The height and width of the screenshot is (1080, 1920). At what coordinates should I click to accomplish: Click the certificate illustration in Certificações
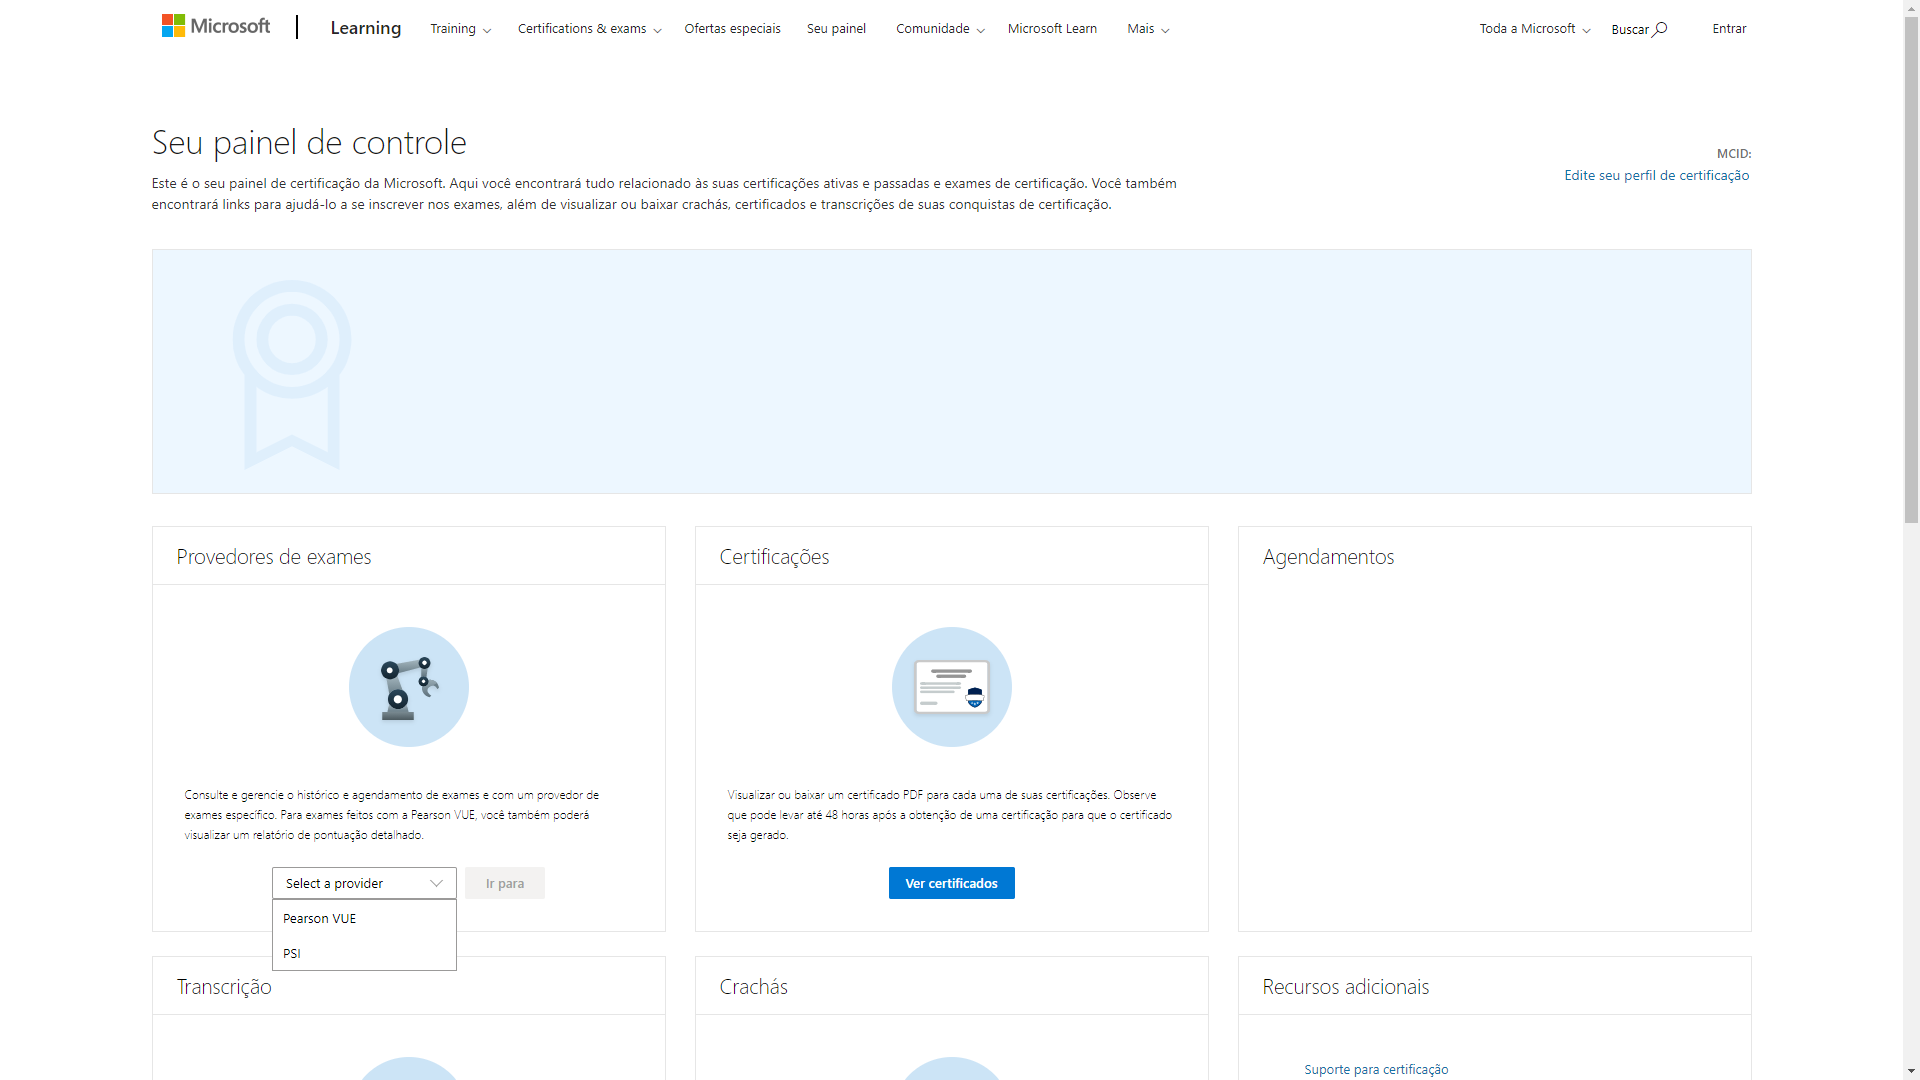[952, 687]
